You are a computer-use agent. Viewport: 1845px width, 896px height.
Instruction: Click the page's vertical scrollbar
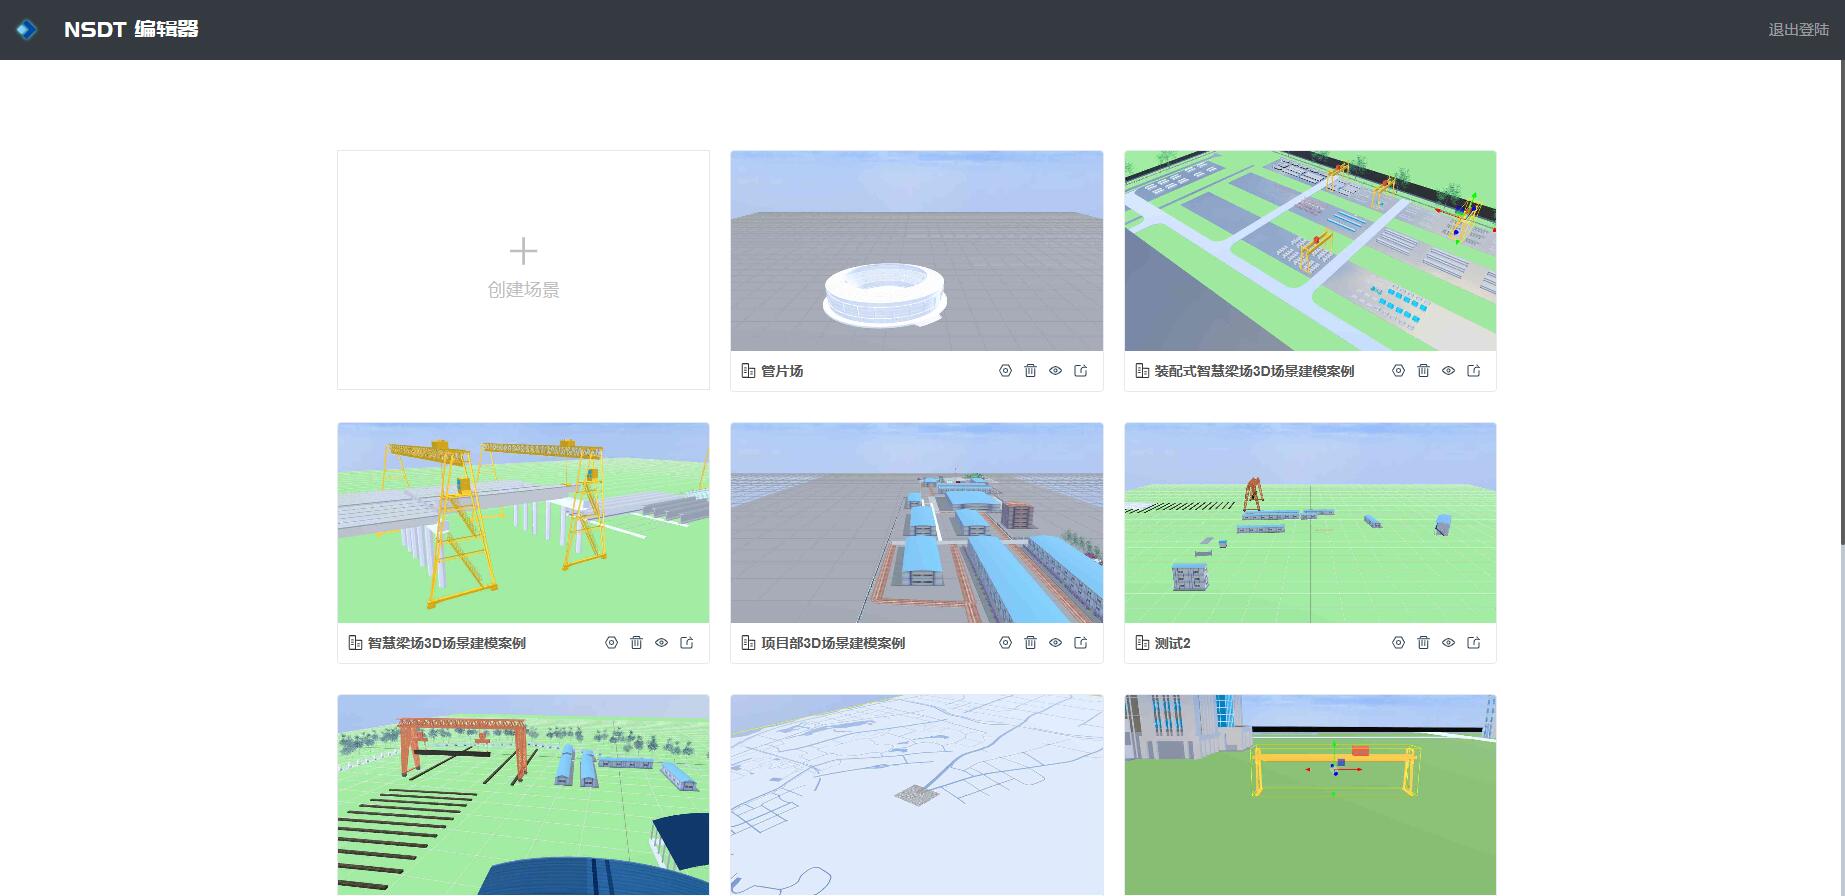[x=1842, y=300]
